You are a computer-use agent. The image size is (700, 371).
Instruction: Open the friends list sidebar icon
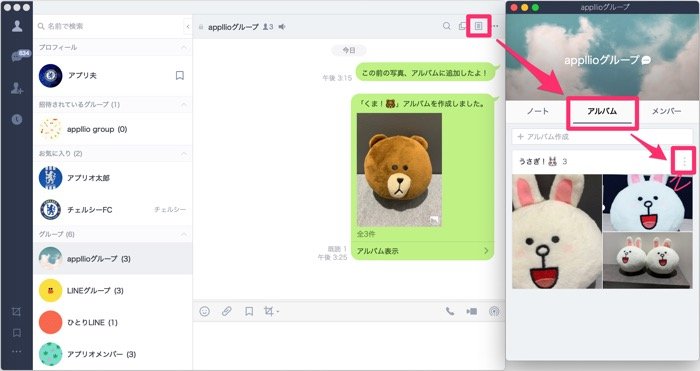click(17, 26)
